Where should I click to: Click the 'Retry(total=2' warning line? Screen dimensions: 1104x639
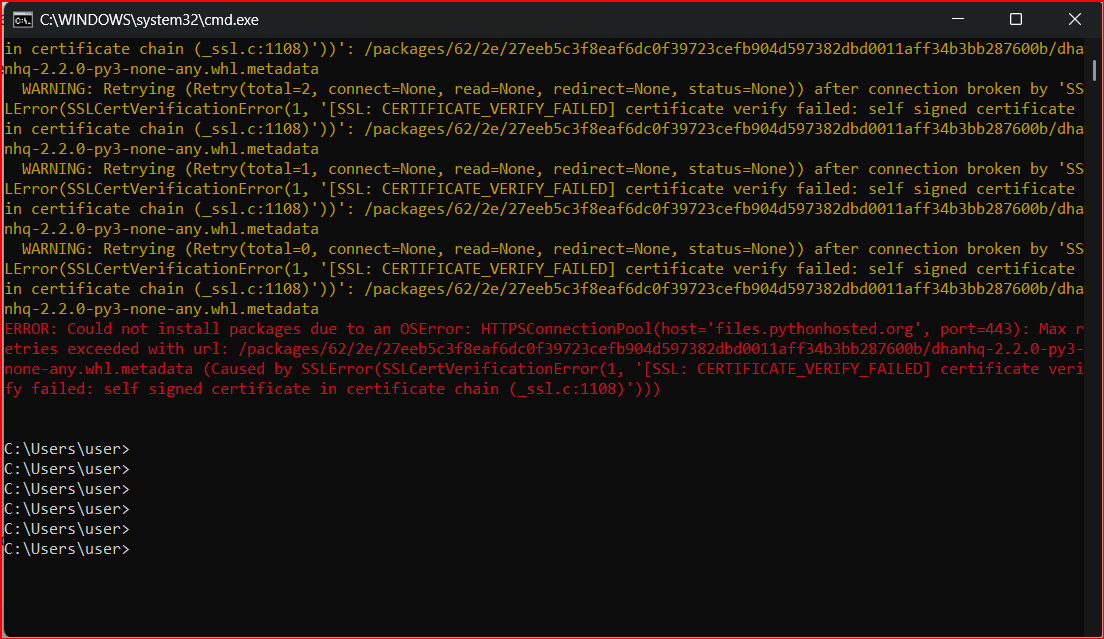click(544, 89)
